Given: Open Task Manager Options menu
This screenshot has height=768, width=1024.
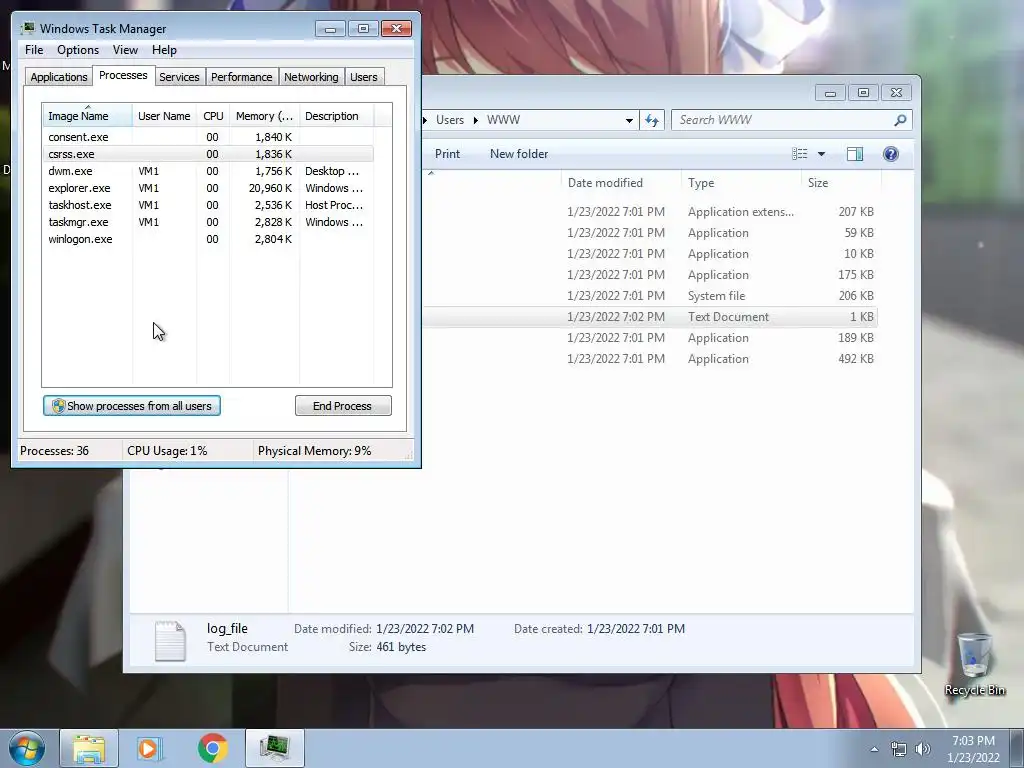Looking at the screenshot, I should pyautogui.click(x=78, y=50).
